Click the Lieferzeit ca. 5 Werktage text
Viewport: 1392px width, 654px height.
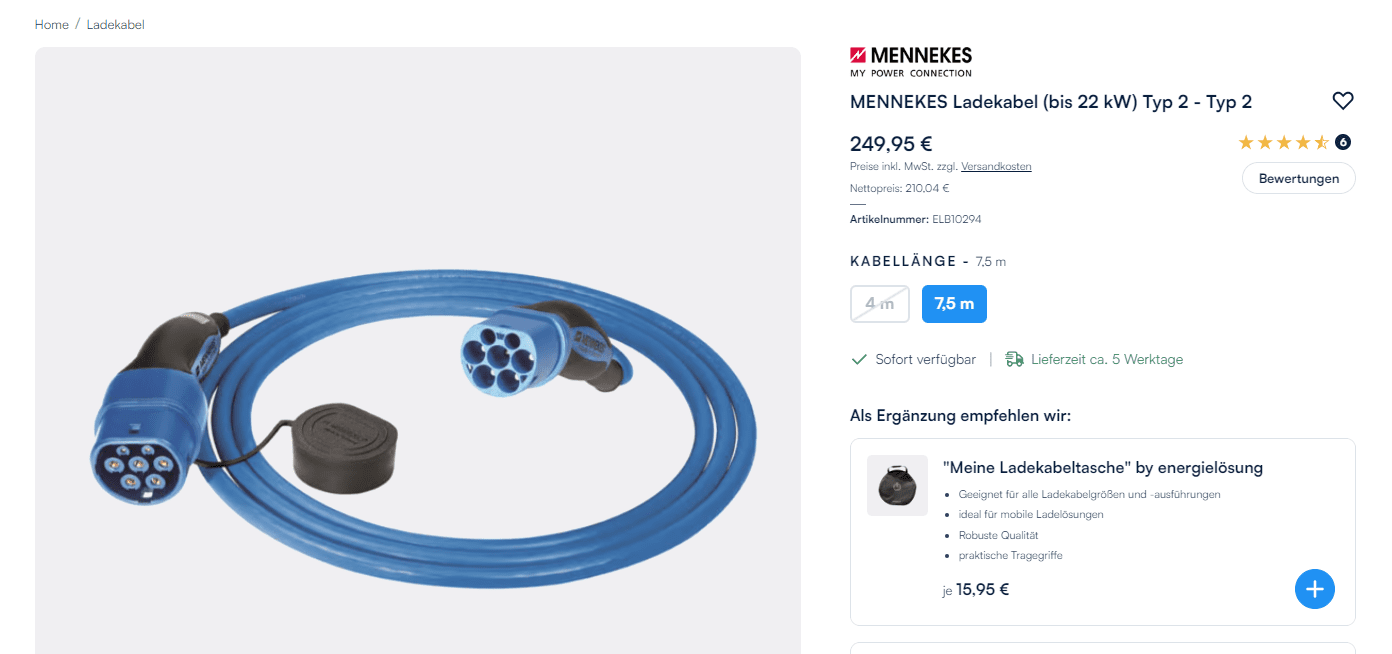(x=1107, y=359)
